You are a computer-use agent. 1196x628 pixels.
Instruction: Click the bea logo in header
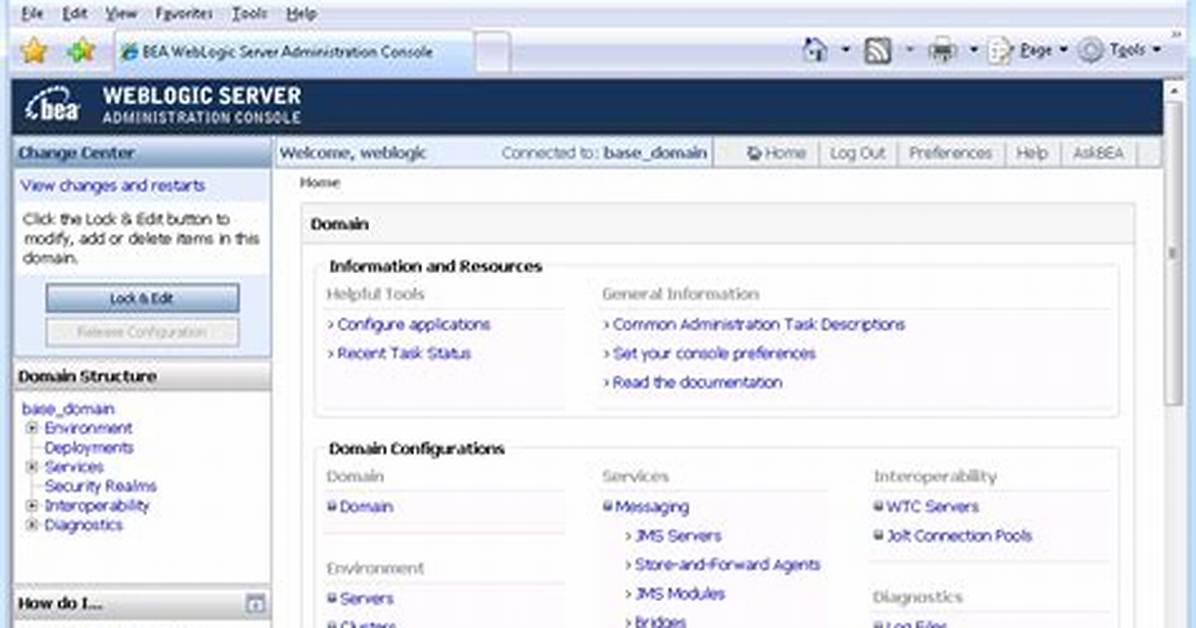[x=53, y=106]
